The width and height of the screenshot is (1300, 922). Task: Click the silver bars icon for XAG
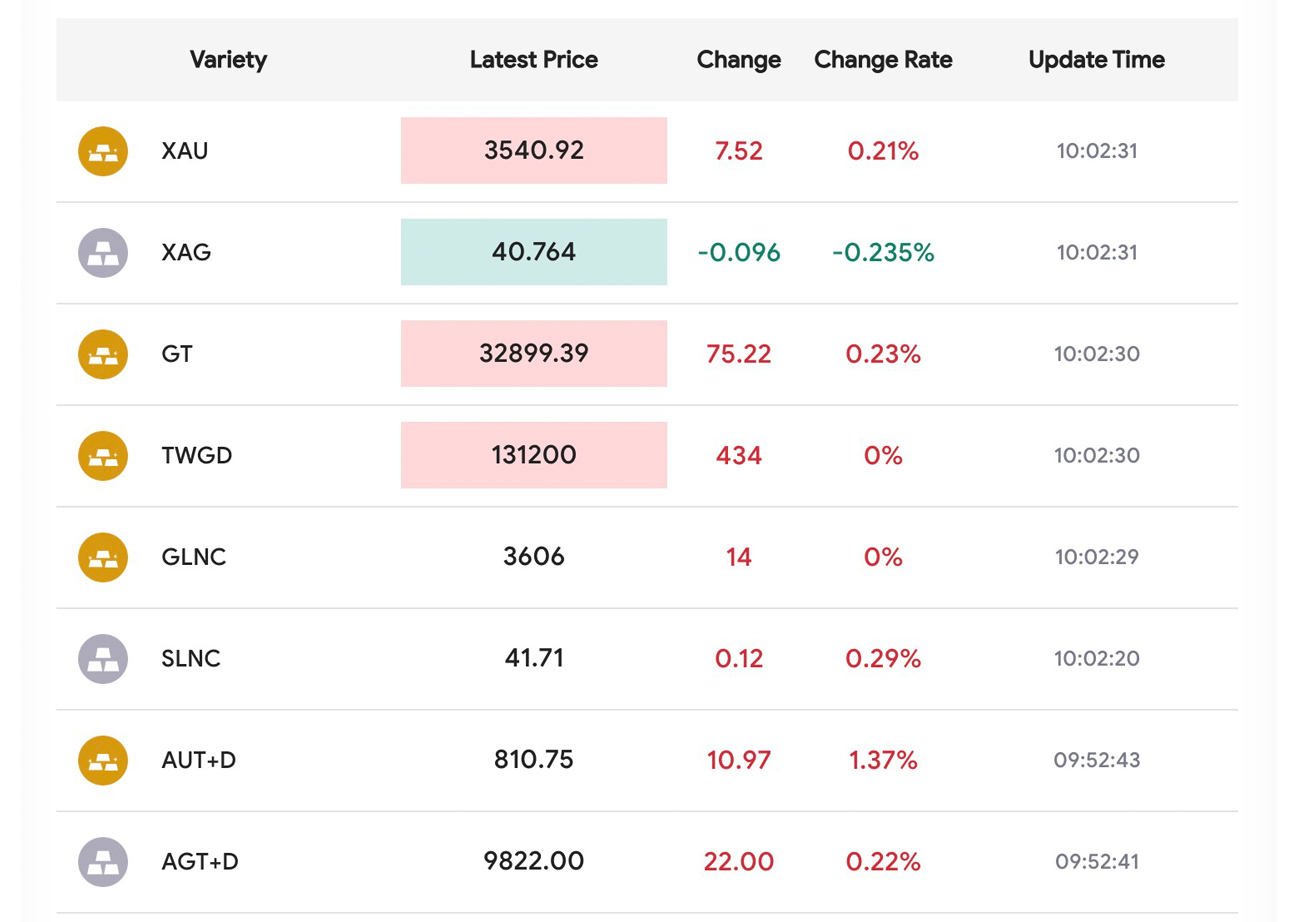(x=103, y=253)
